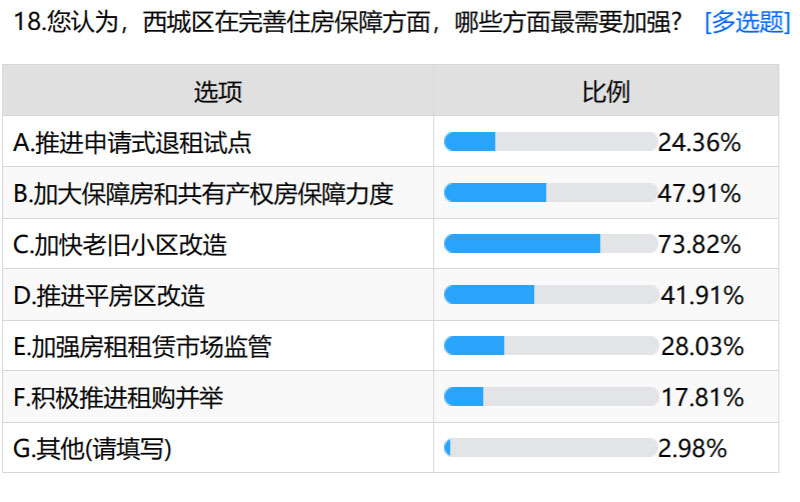
Task: Select the 比例 column header
Action: 606,92
